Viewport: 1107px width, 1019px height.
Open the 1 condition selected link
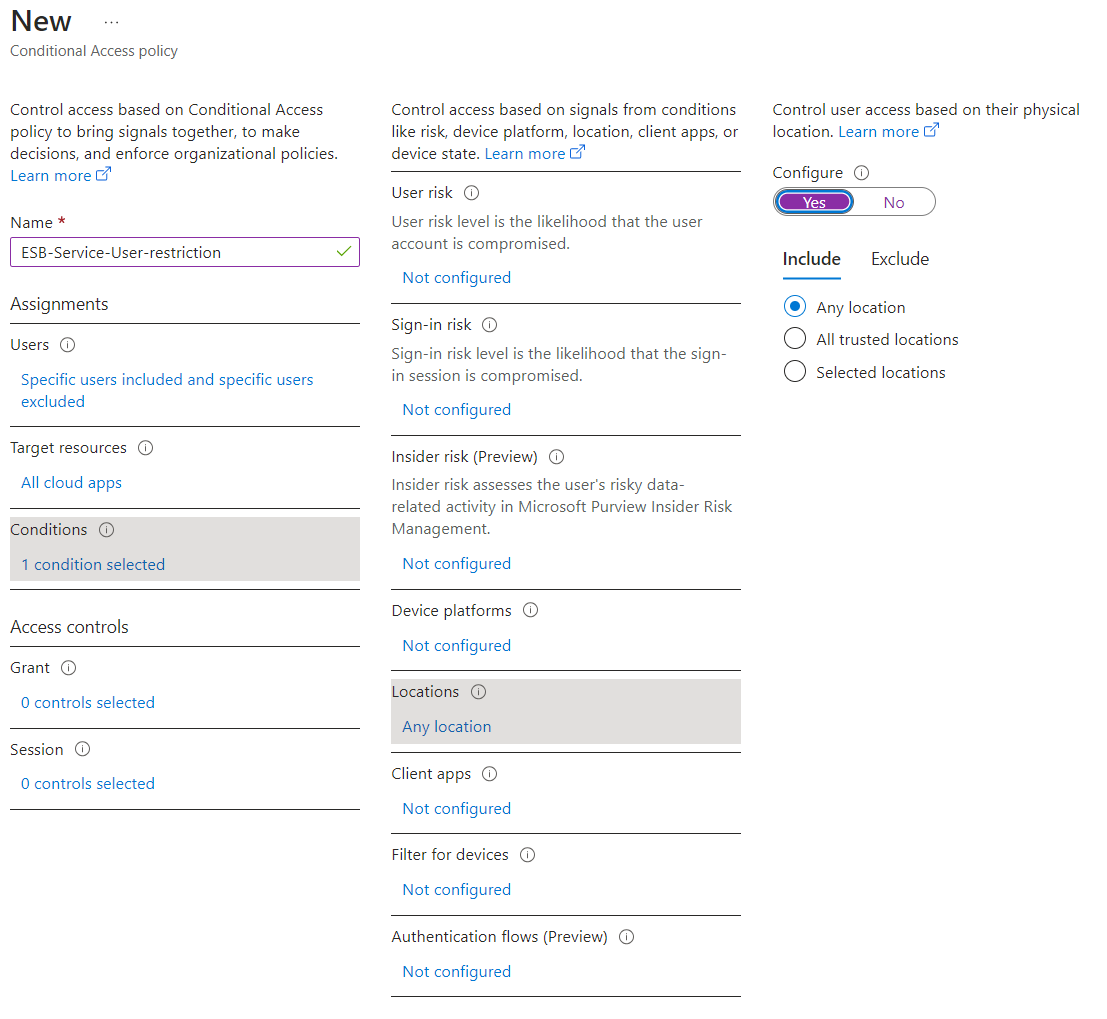tap(92, 565)
